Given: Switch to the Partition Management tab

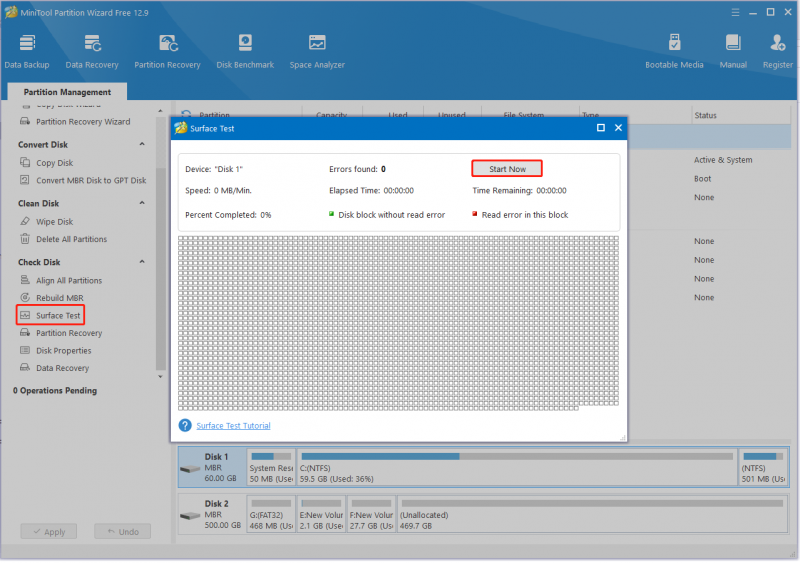Looking at the screenshot, I should coord(67,92).
